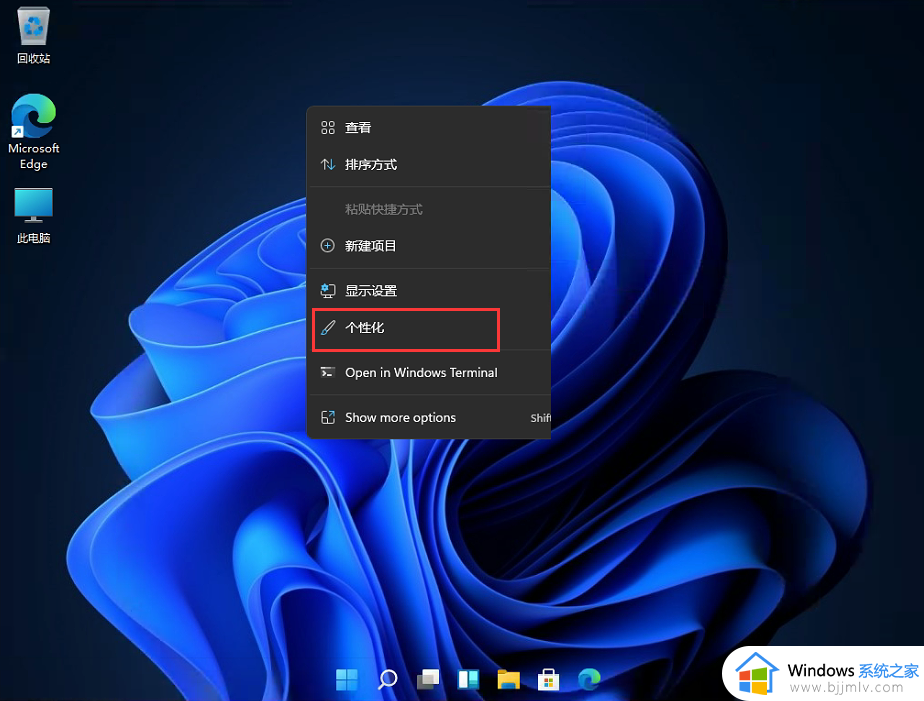The height and width of the screenshot is (701, 924).
Task: Launch Microsoft Edge from the taskbar
Action: tap(589, 679)
